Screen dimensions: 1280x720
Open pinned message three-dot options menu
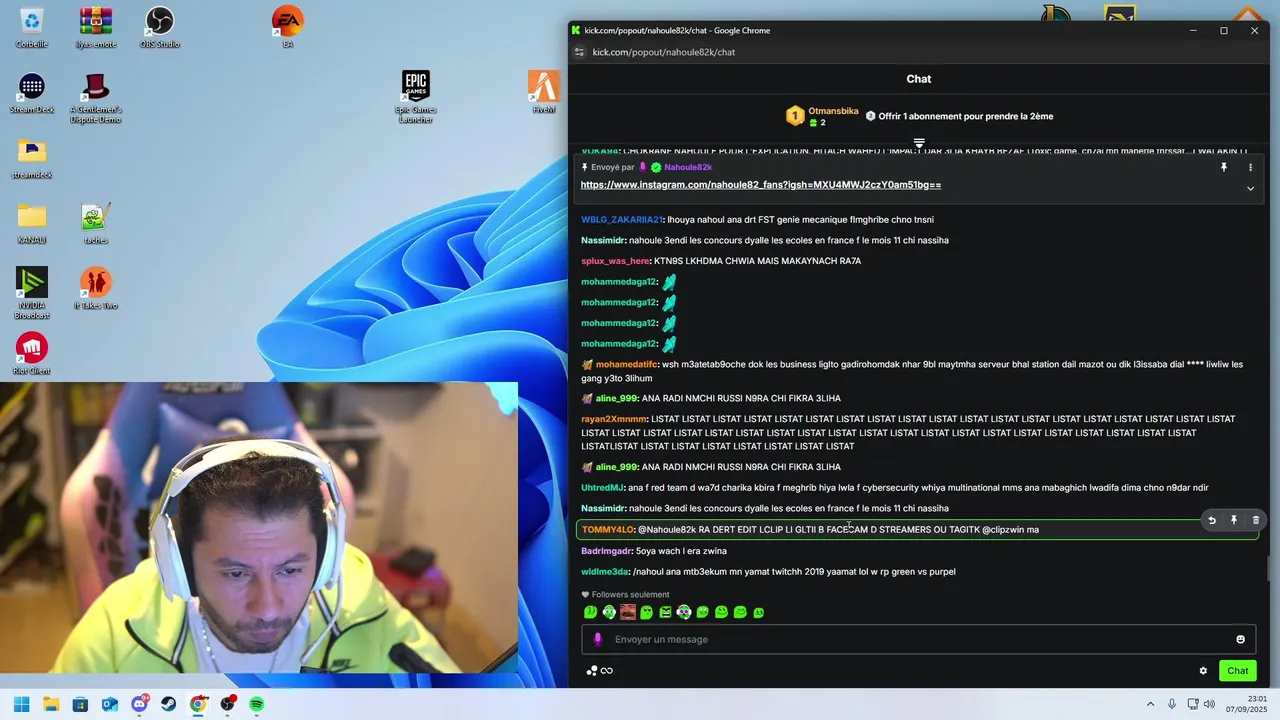pos(1250,167)
